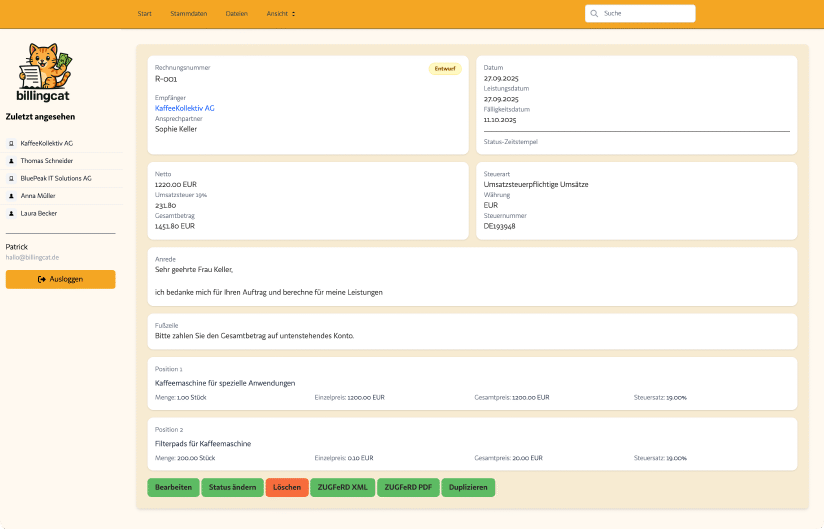Image resolution: width=824 pixels, height=529 pixels.
Task: Go to the Dateien menu item
Action: pyautogui.click(x=237, y=14)
